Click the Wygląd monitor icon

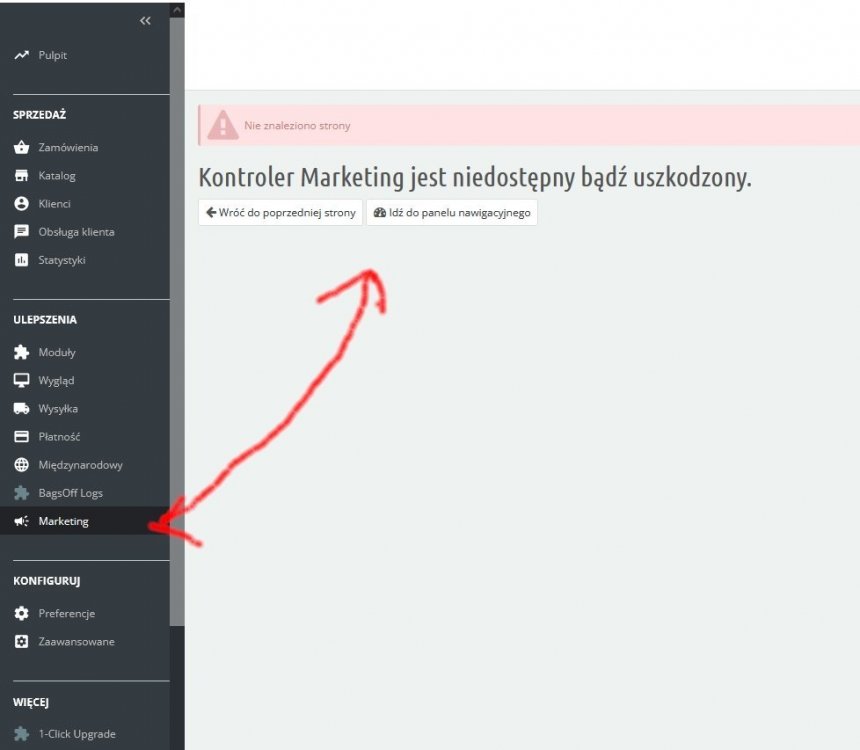coord(21,380)
